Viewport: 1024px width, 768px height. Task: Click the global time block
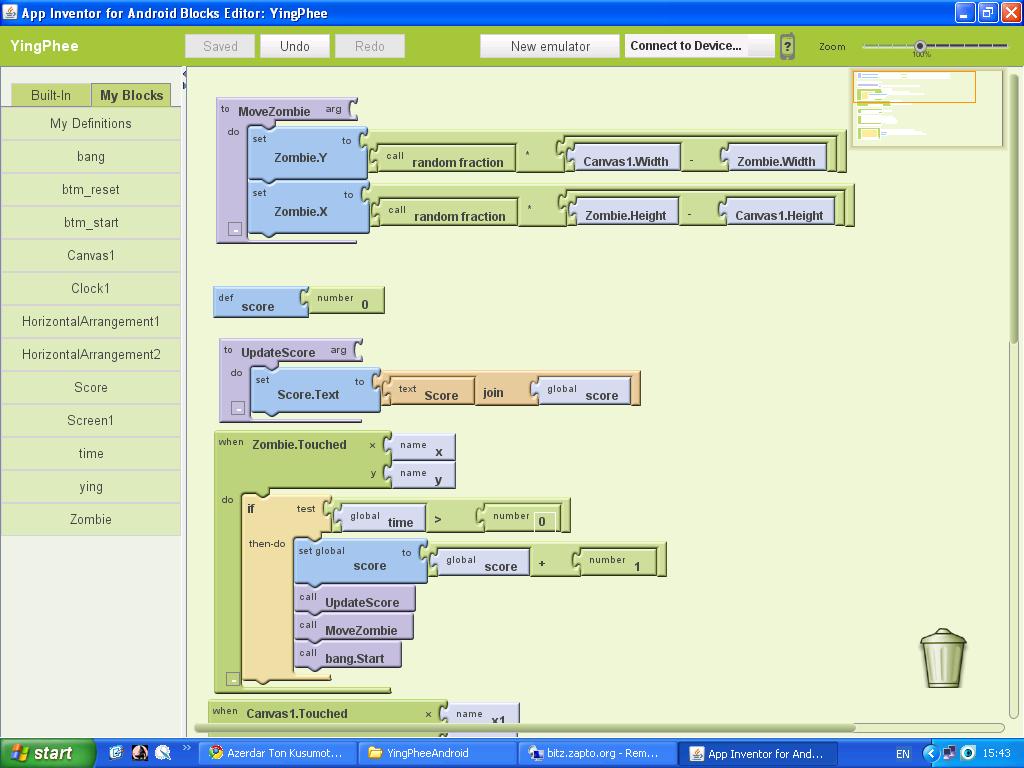pos(380,519)
